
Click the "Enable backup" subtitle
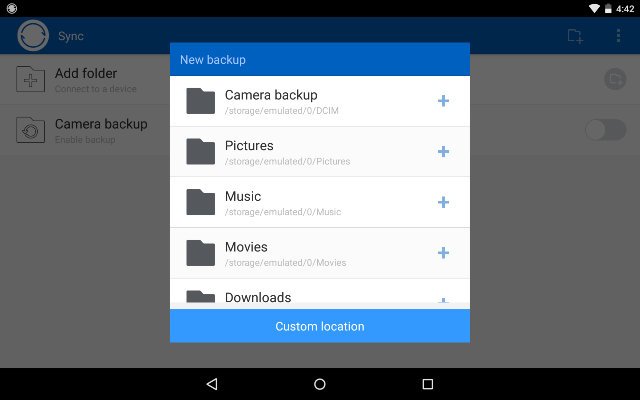coord(85,140)
